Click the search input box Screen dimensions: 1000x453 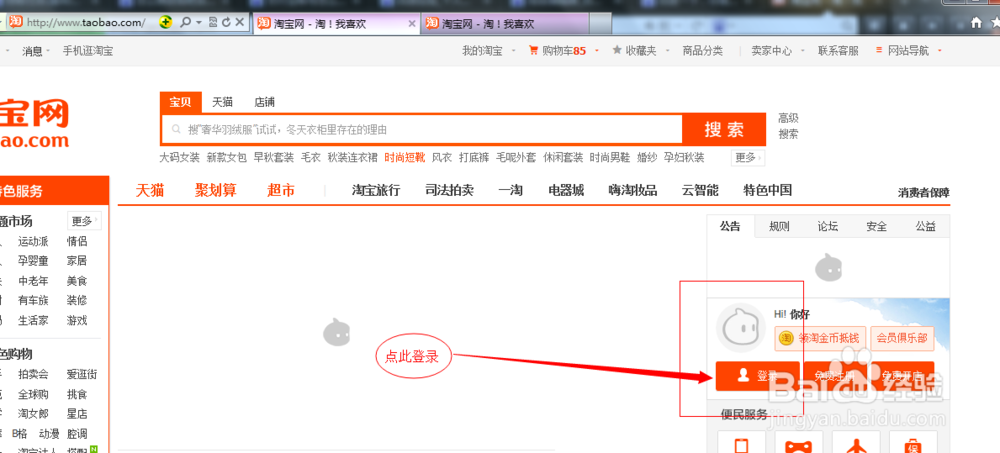coord(422,130)
